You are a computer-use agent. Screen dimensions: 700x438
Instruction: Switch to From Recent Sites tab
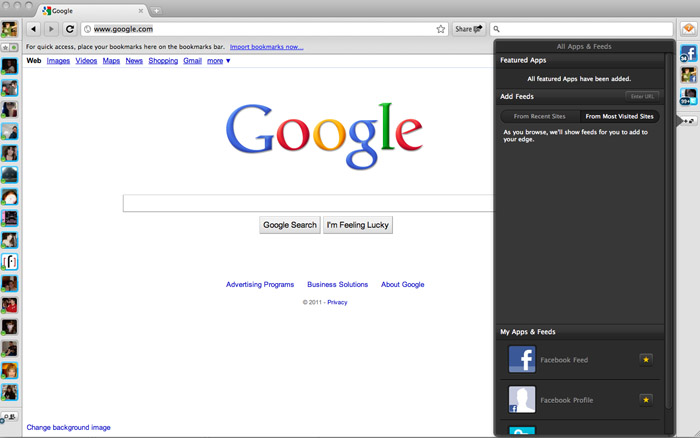point(540,117)
